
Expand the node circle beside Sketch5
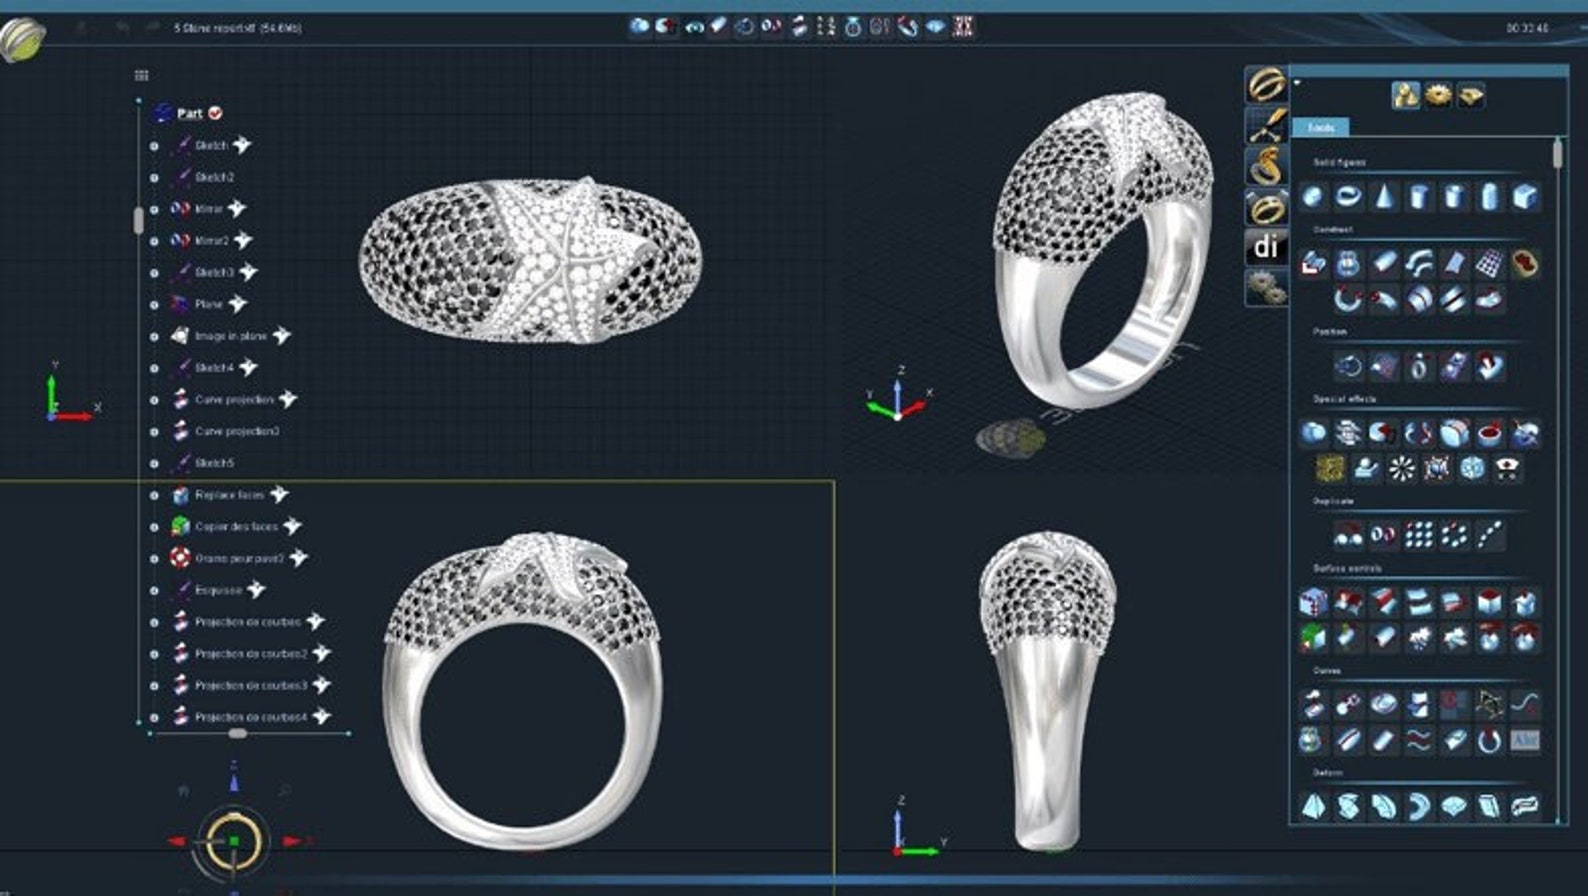pos(154,463)
